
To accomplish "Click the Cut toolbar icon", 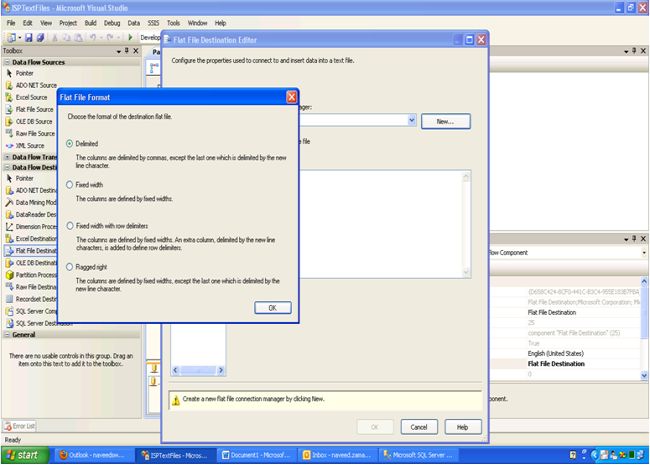I will click(55, 38).
